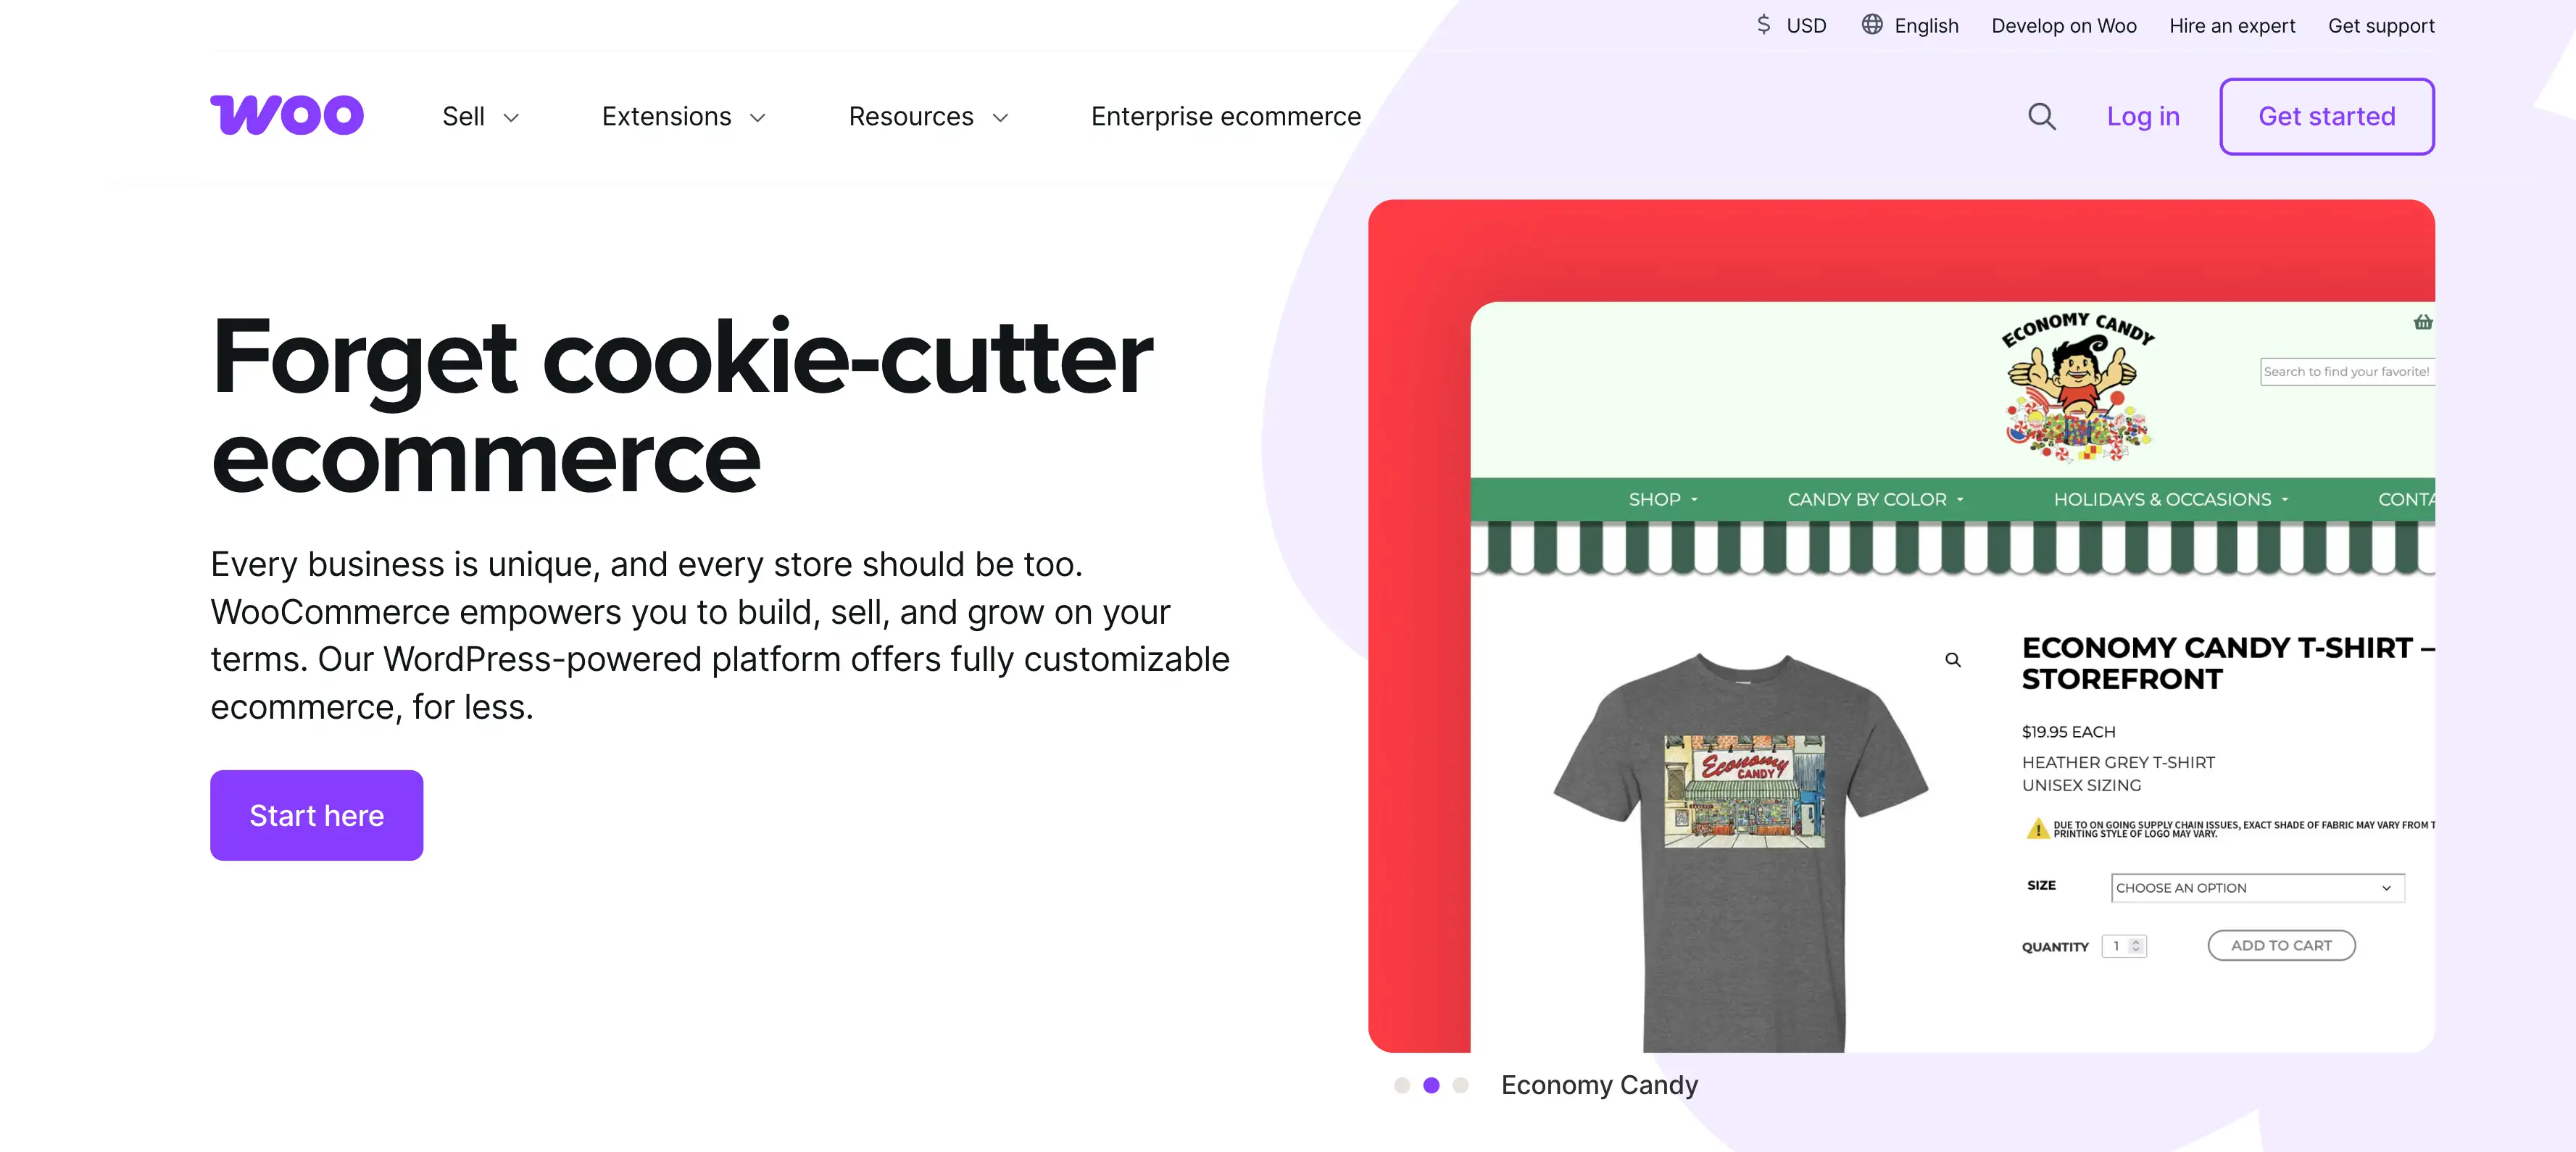Screen dimensions: 2576x1152
Task: Open the Resources menu
Action: pyautogui.click(x=910, y=117)
